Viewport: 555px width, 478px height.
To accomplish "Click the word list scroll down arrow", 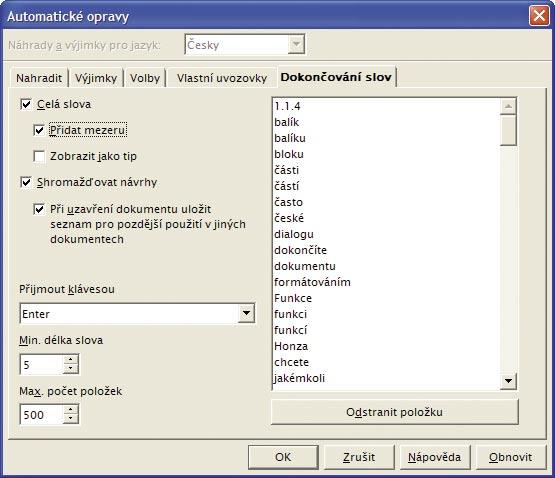I will 508,381.
